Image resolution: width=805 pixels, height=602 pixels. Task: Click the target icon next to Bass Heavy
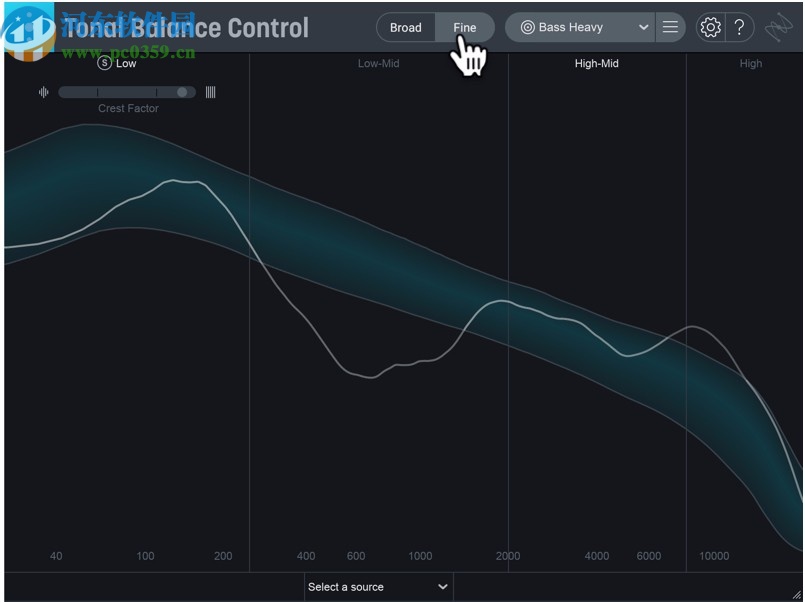(527, 27)
